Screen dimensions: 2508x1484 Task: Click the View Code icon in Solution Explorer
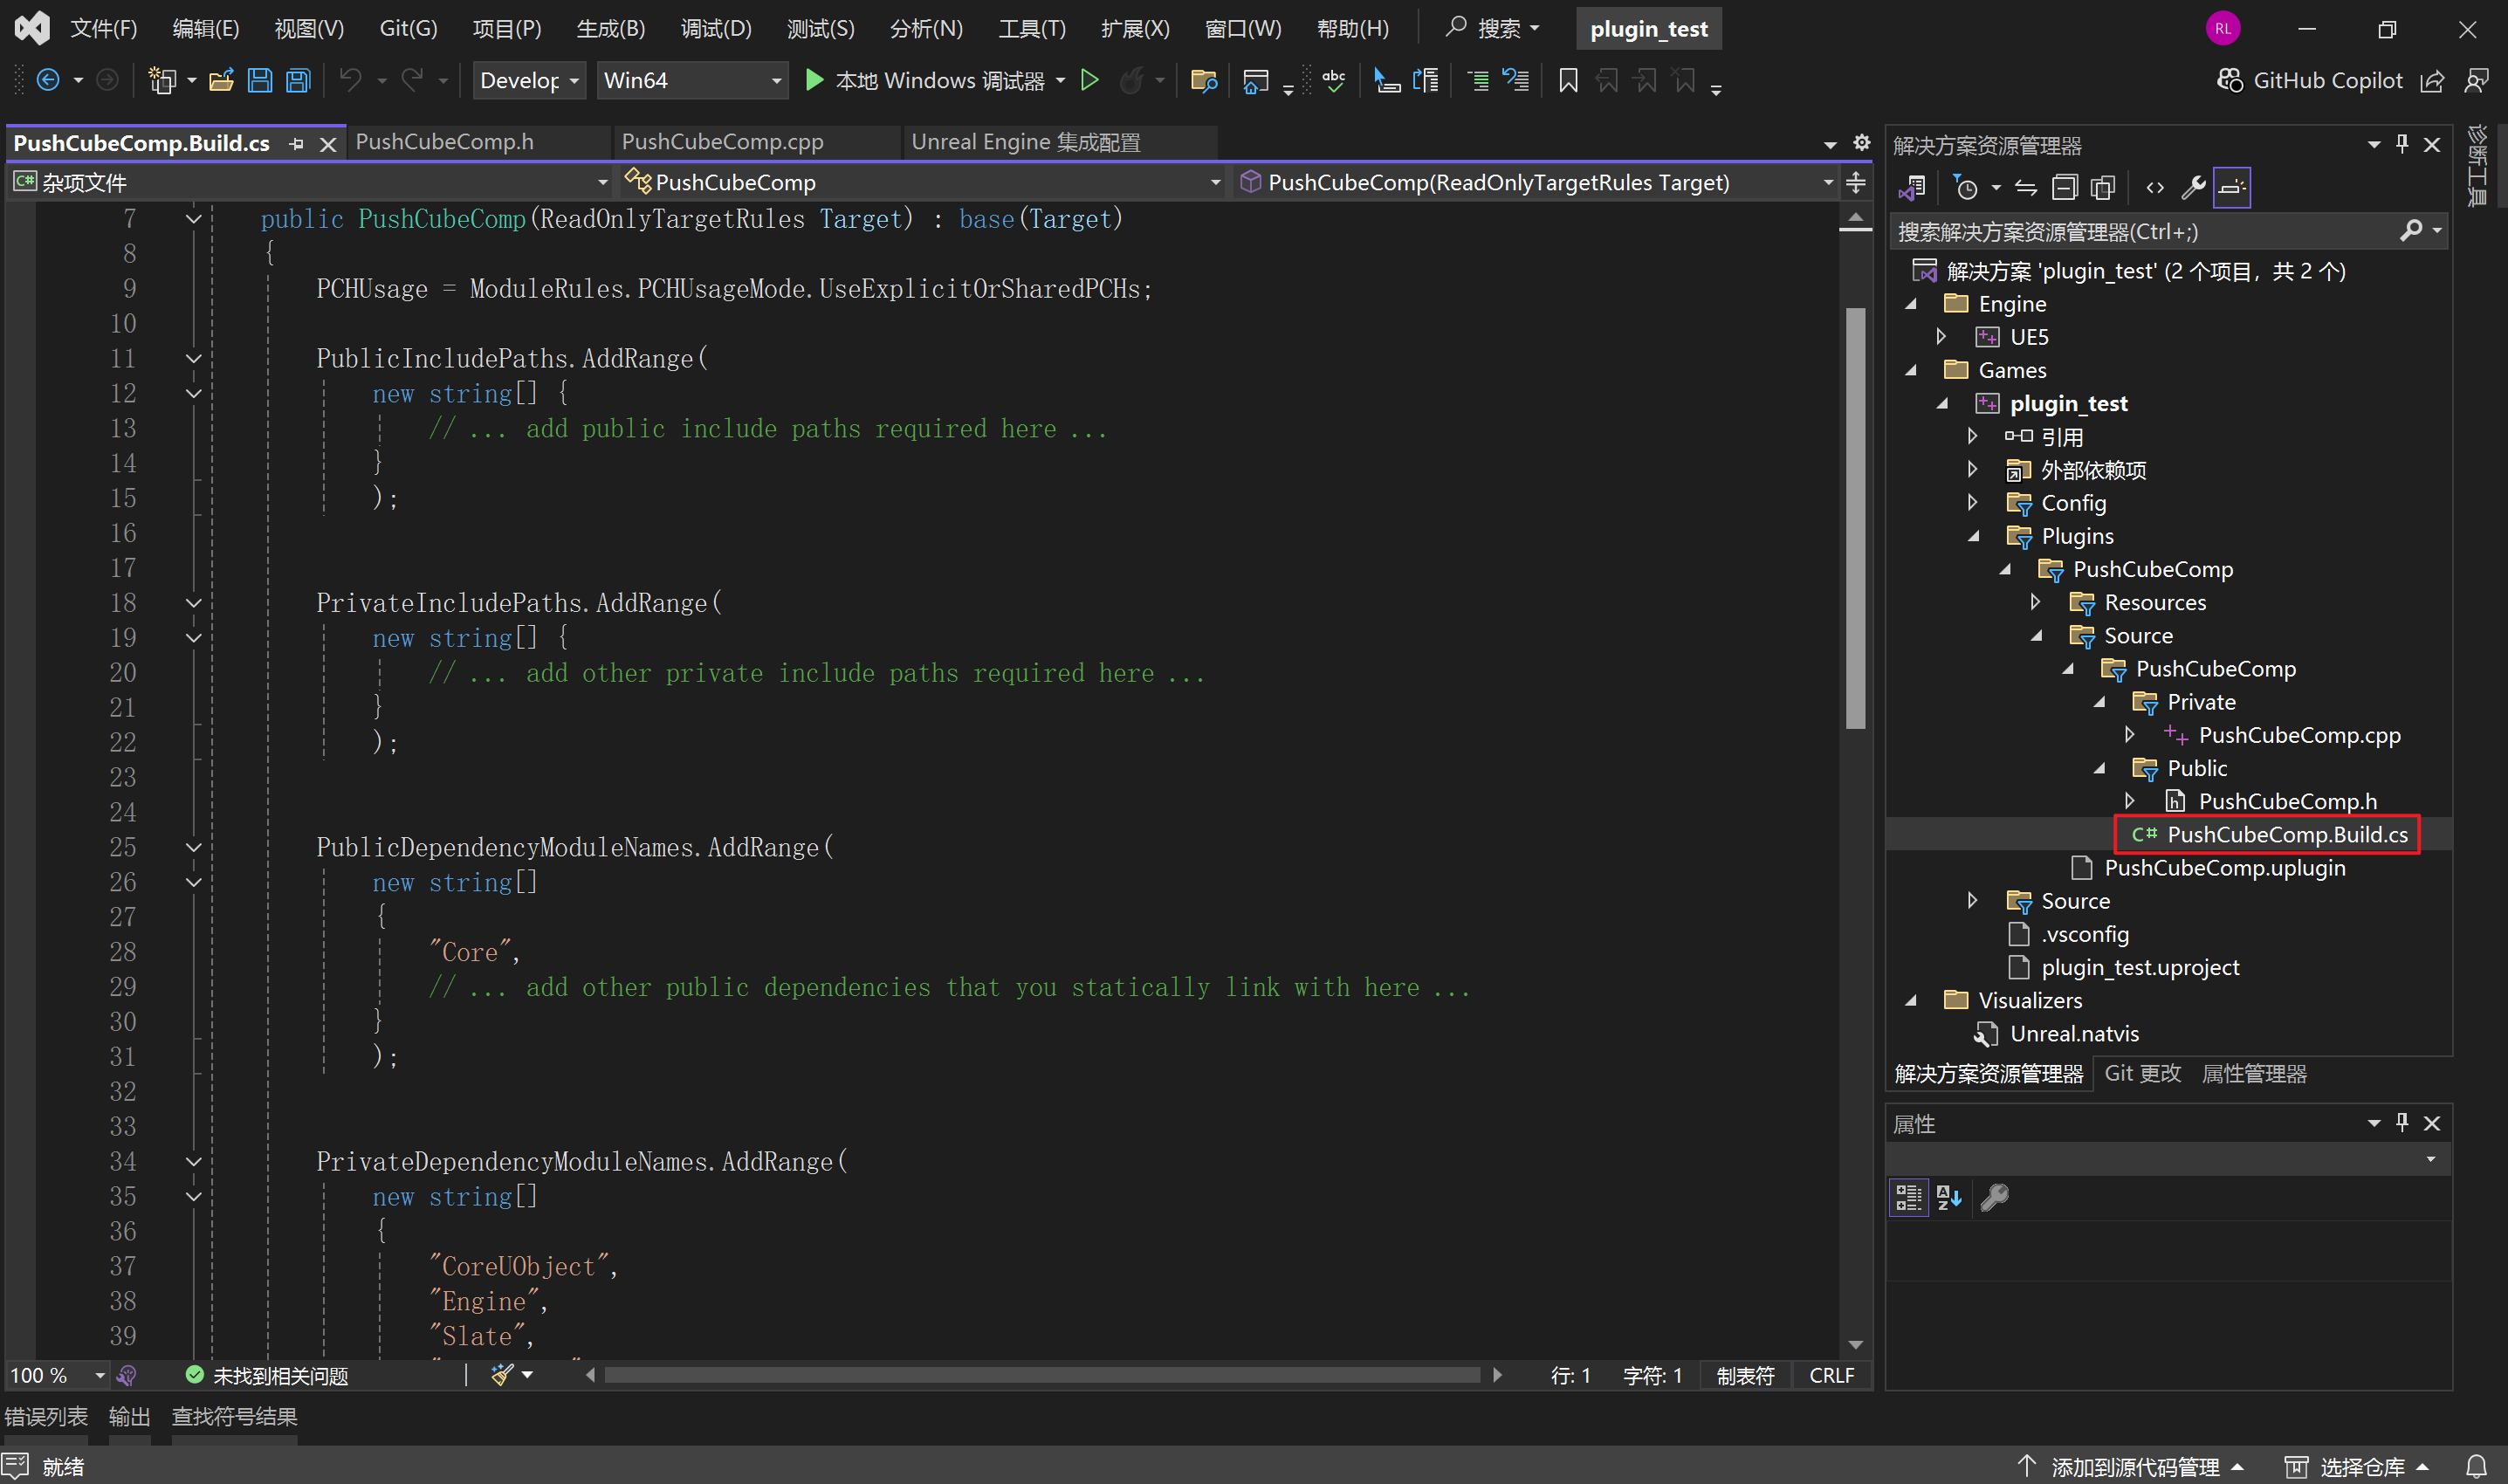click(2155, 187)
